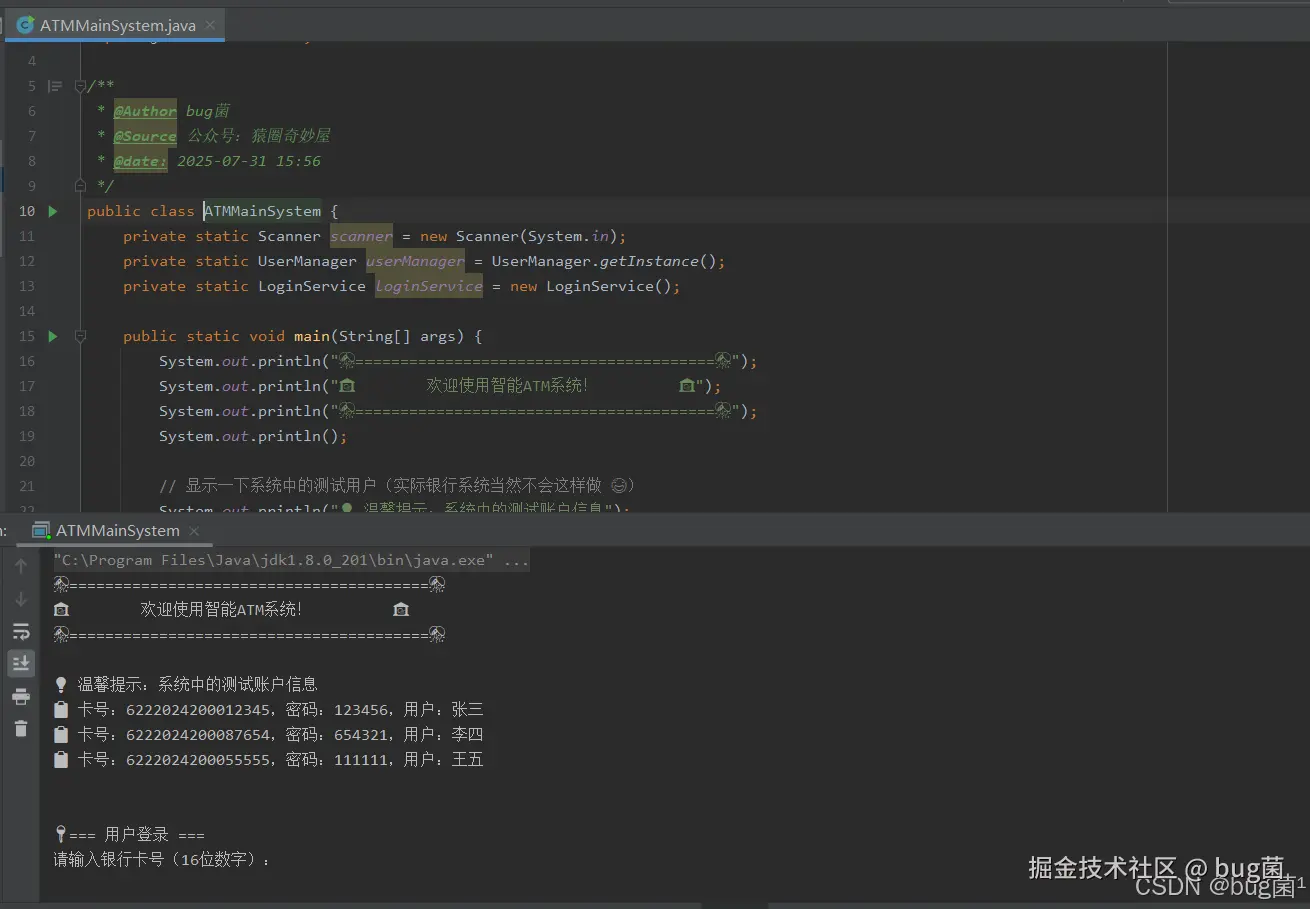Screen dimensions: 1310x909
Task: Print the console output
Action: coord(21,696)
